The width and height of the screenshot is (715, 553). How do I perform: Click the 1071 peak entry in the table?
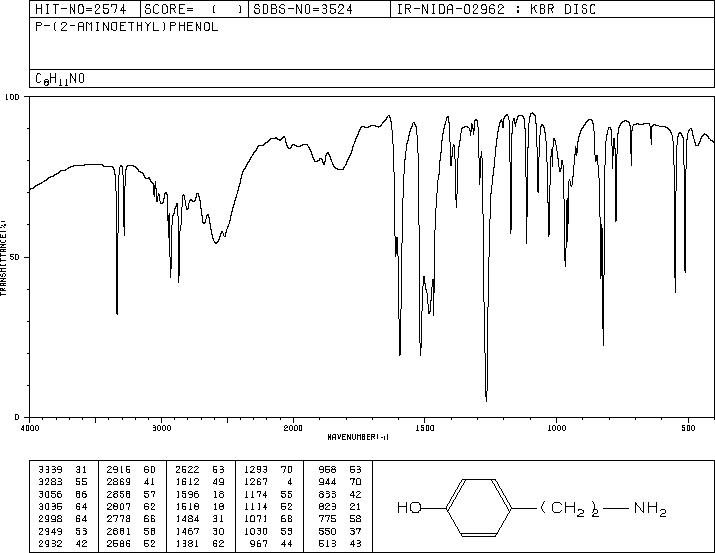point(269,519)
